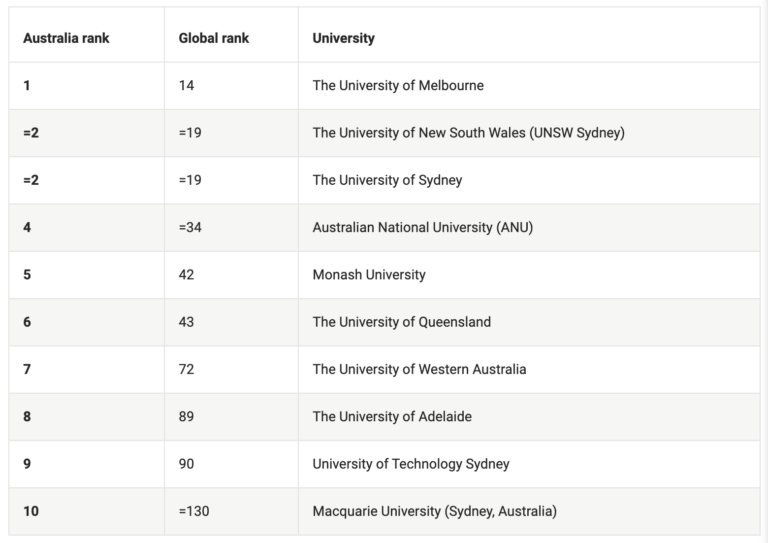Select The University of Sydney cell
The image size is (768, 543).
pyautogui.click(x=387, y=181)
